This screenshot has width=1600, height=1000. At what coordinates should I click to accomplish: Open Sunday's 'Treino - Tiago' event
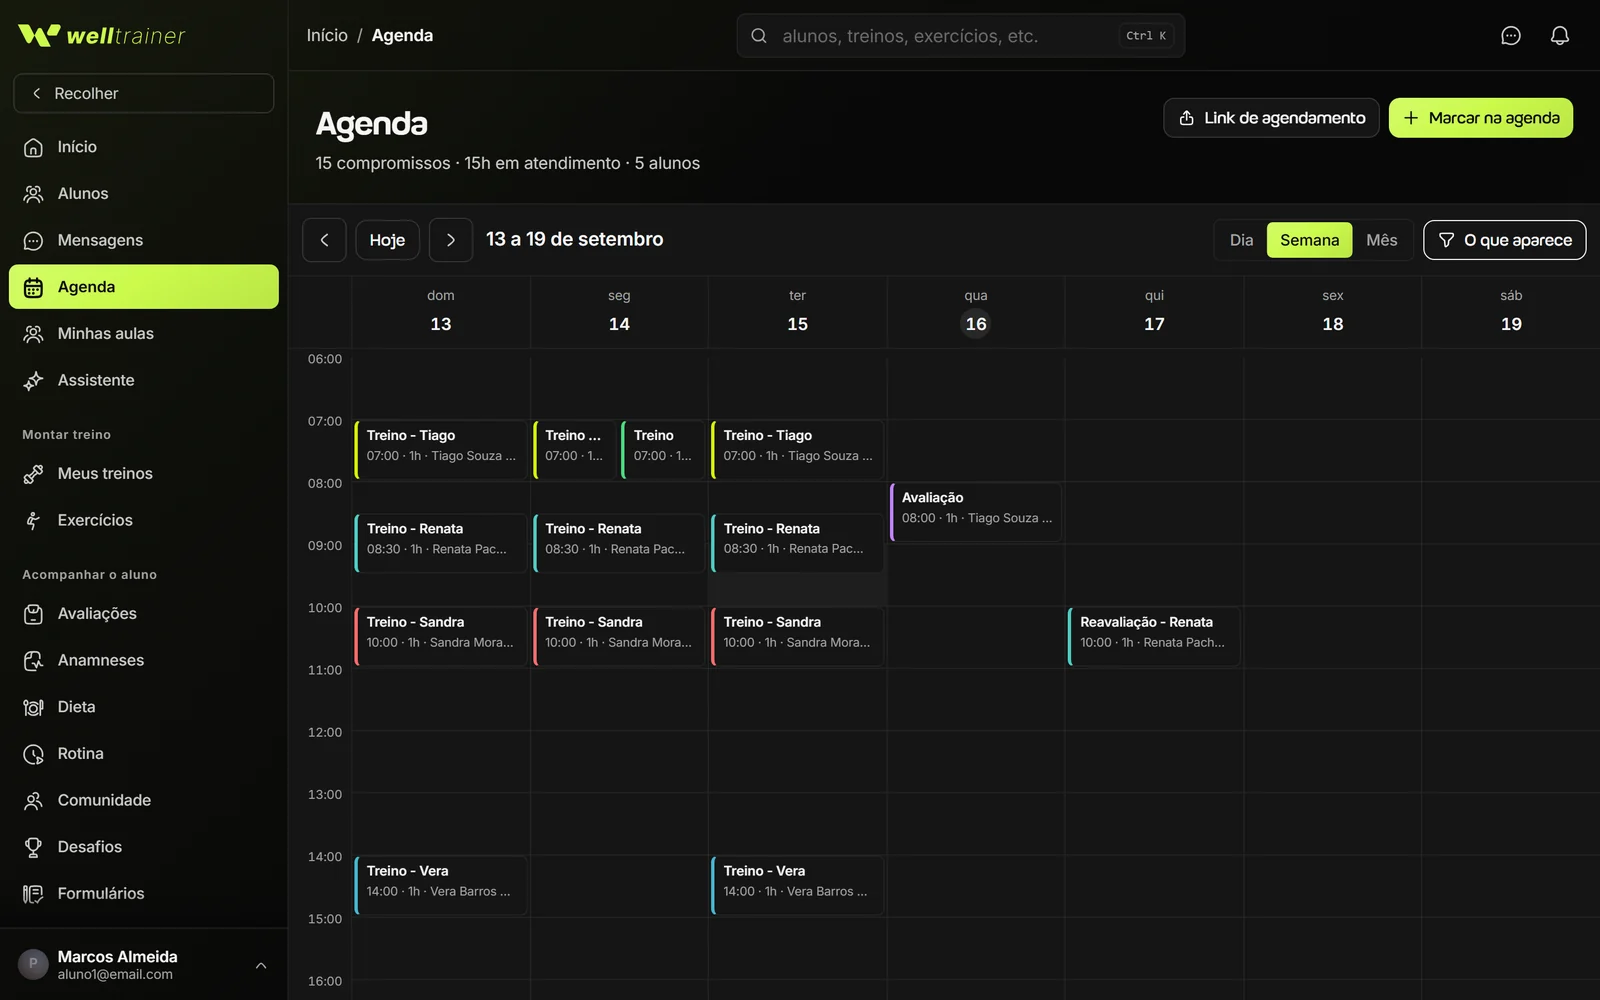tap(441, 450)
